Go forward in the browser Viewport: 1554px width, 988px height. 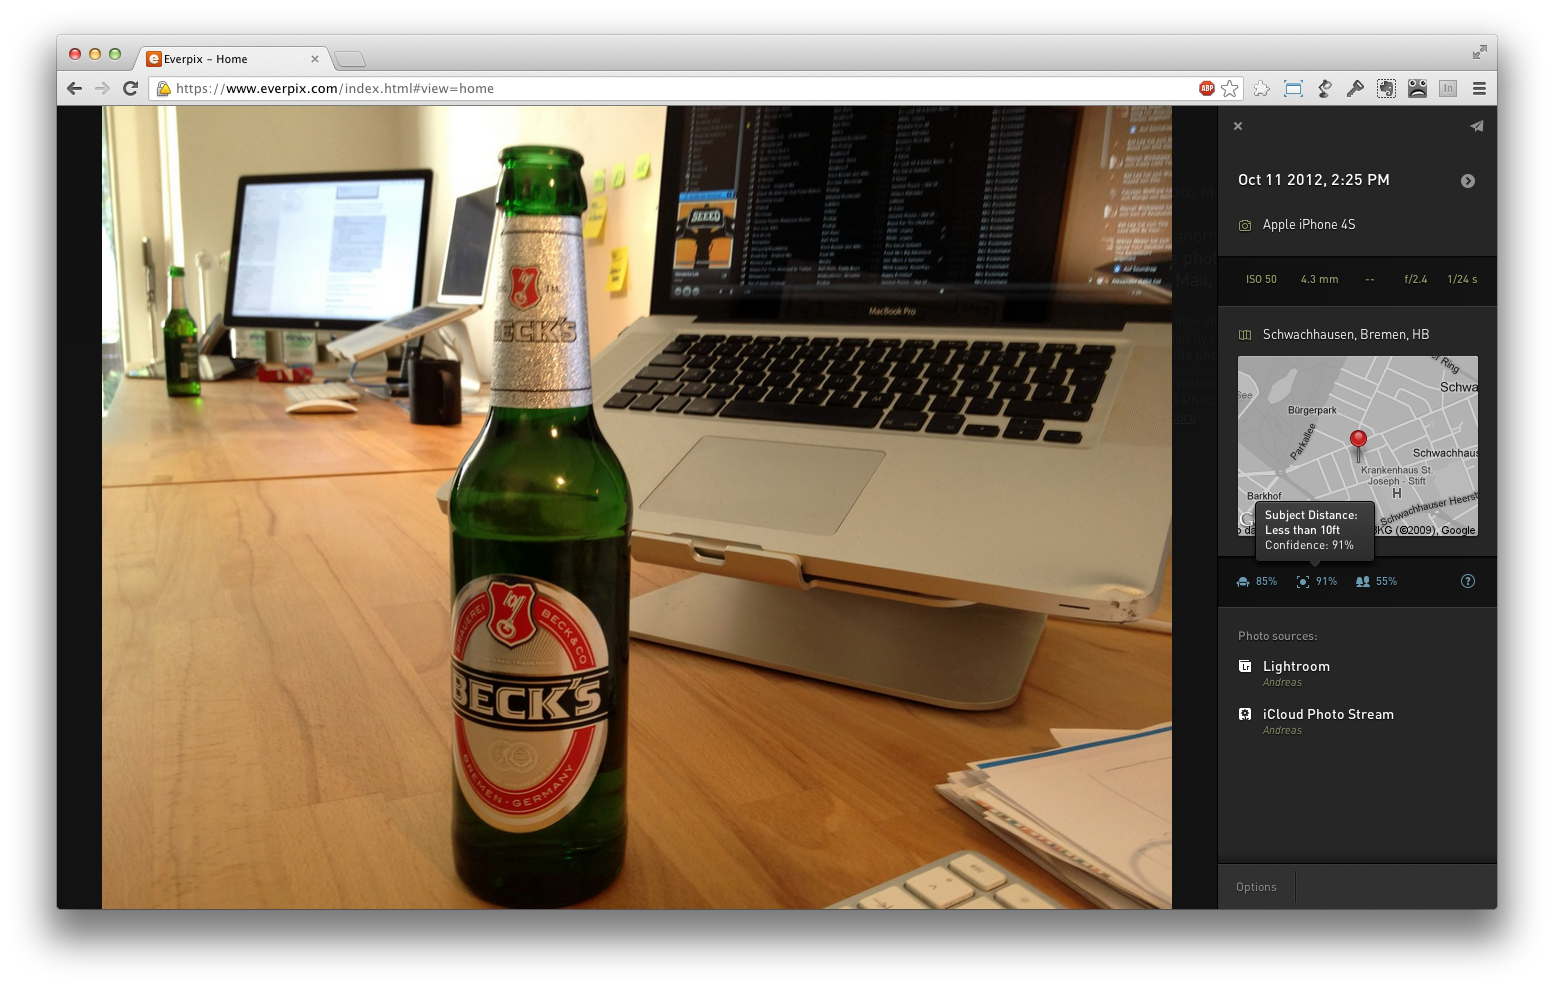102,88
